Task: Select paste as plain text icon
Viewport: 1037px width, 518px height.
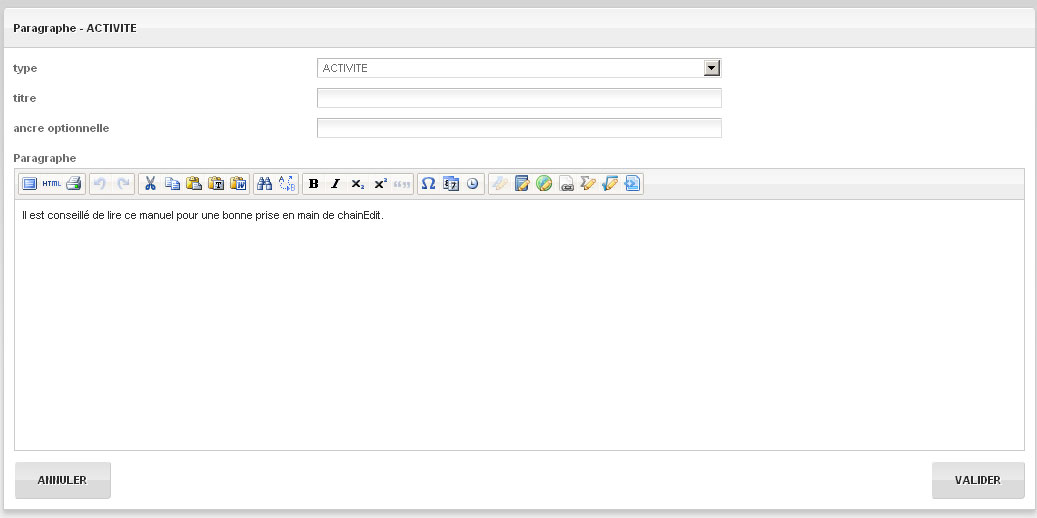Action: (x=216, y=184)
